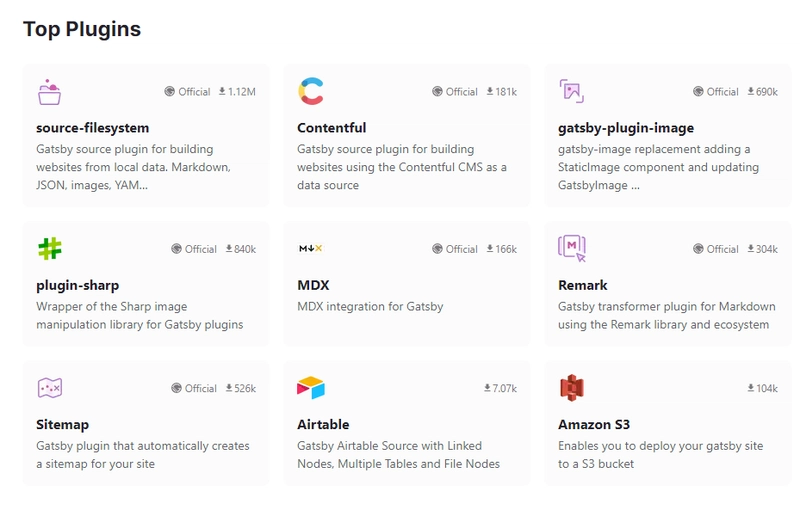The width and height of the screenshot is (800, 516).
Task: Open the Remark plugin heading
Action: click(x=583, y=285)
